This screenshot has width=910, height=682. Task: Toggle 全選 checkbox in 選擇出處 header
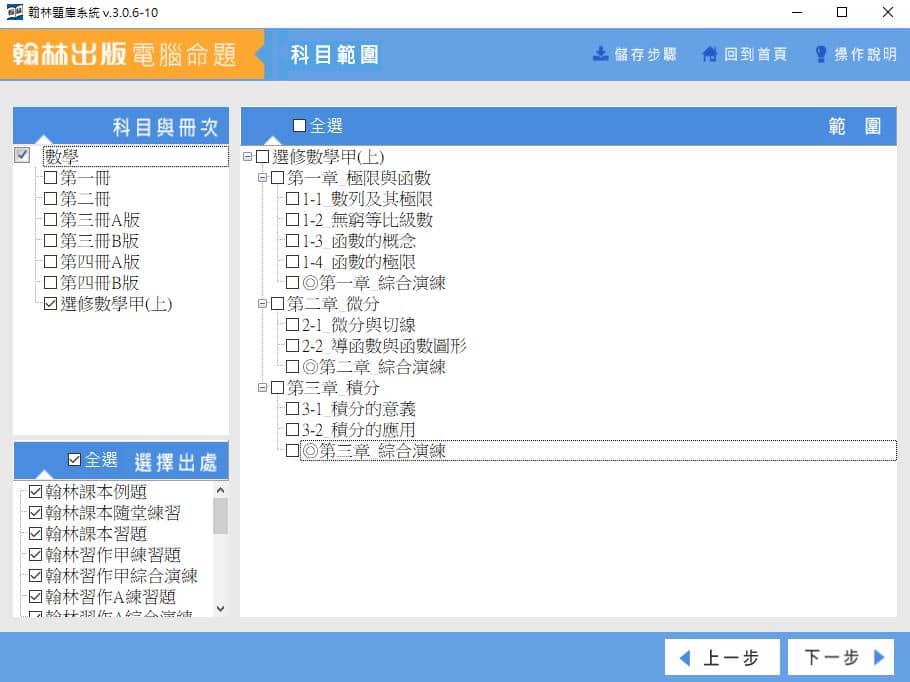[x=74, y=460]
